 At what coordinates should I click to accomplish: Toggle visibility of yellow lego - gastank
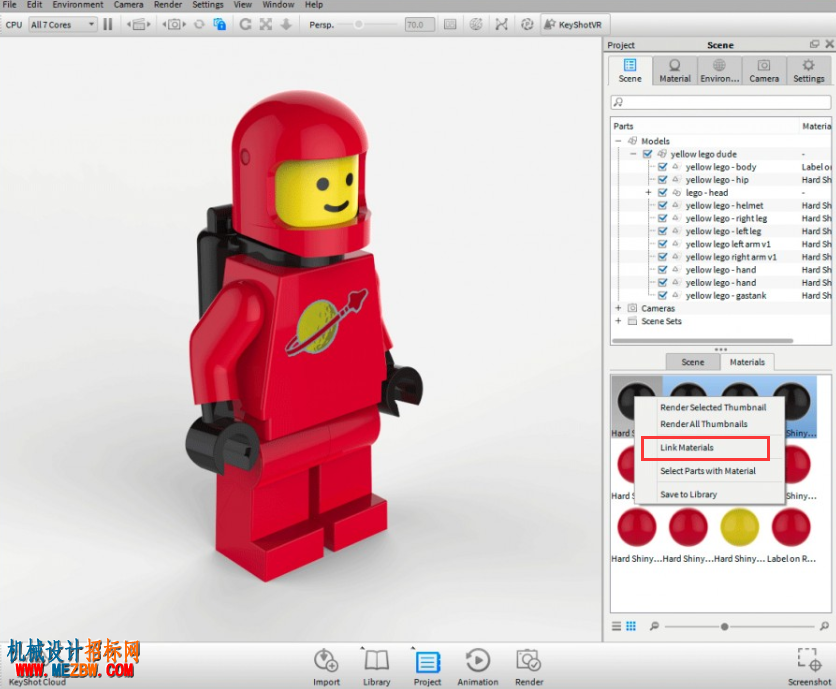(x=663, y=295)
